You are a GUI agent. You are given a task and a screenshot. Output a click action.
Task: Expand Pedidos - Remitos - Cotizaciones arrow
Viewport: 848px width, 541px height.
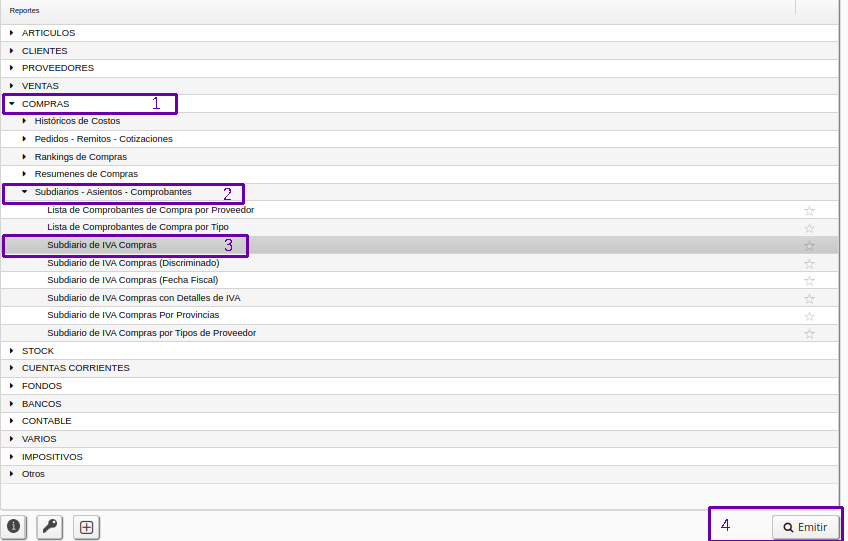(x=24, y=139)
